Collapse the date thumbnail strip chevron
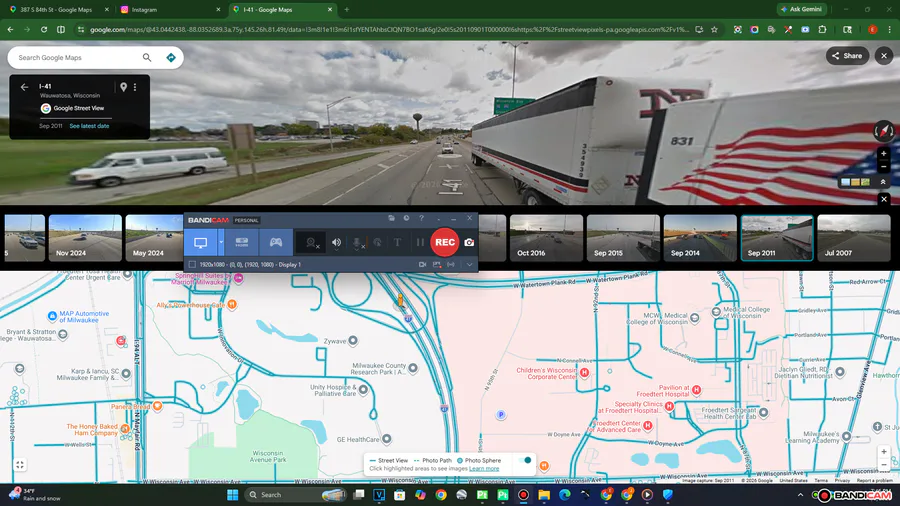This screenshot has width=900, height=506. 883,182
